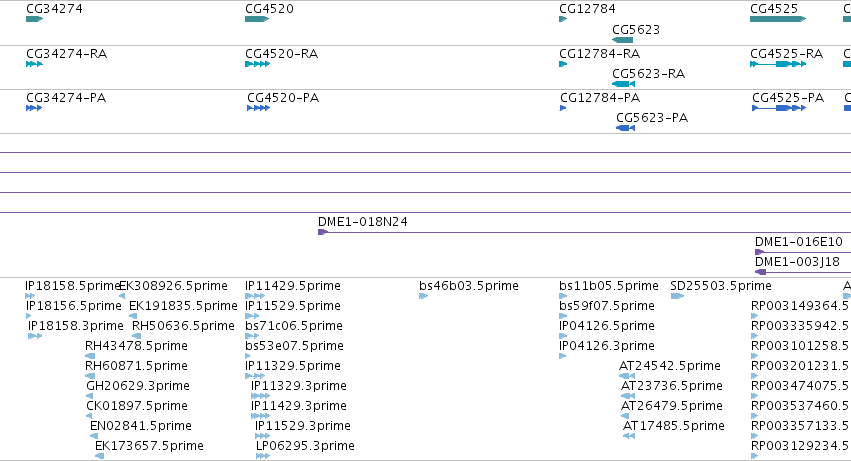Viewport: 851px width, 461px height.
Task: Click the CG12784-RA transcript glyph
Action: click(x=563, y=64)
